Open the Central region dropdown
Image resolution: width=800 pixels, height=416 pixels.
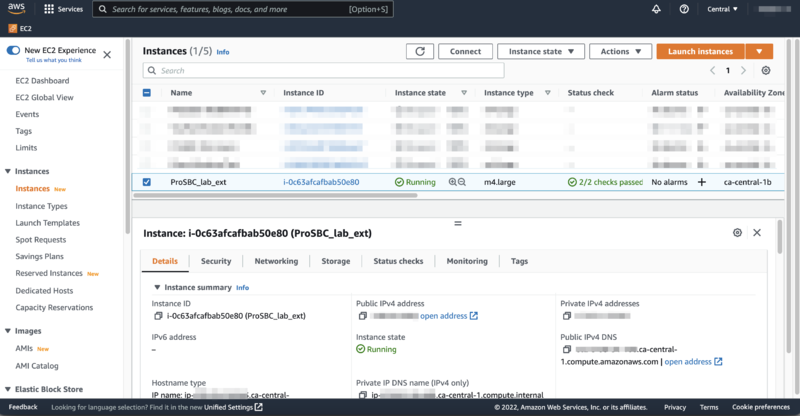(x=722, y=9)
